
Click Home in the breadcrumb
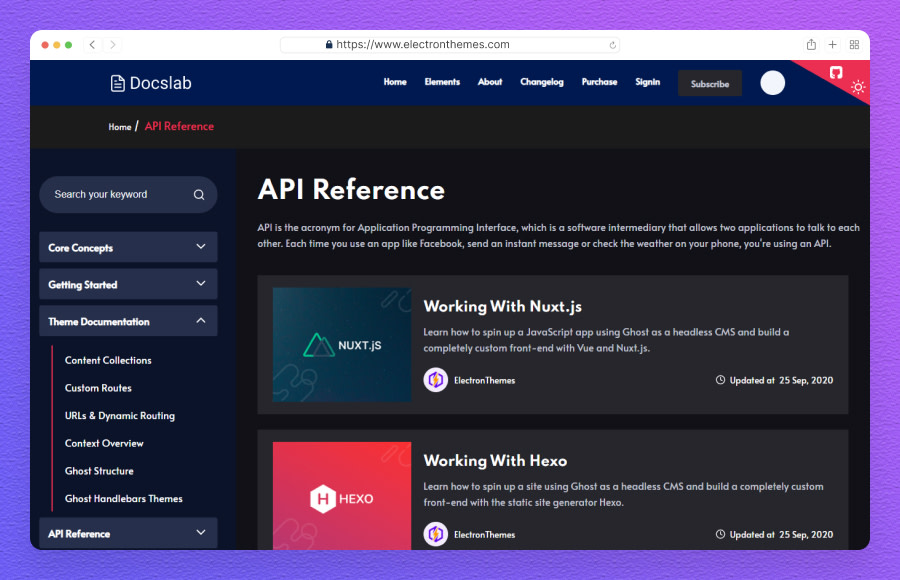tap(119, 127)
